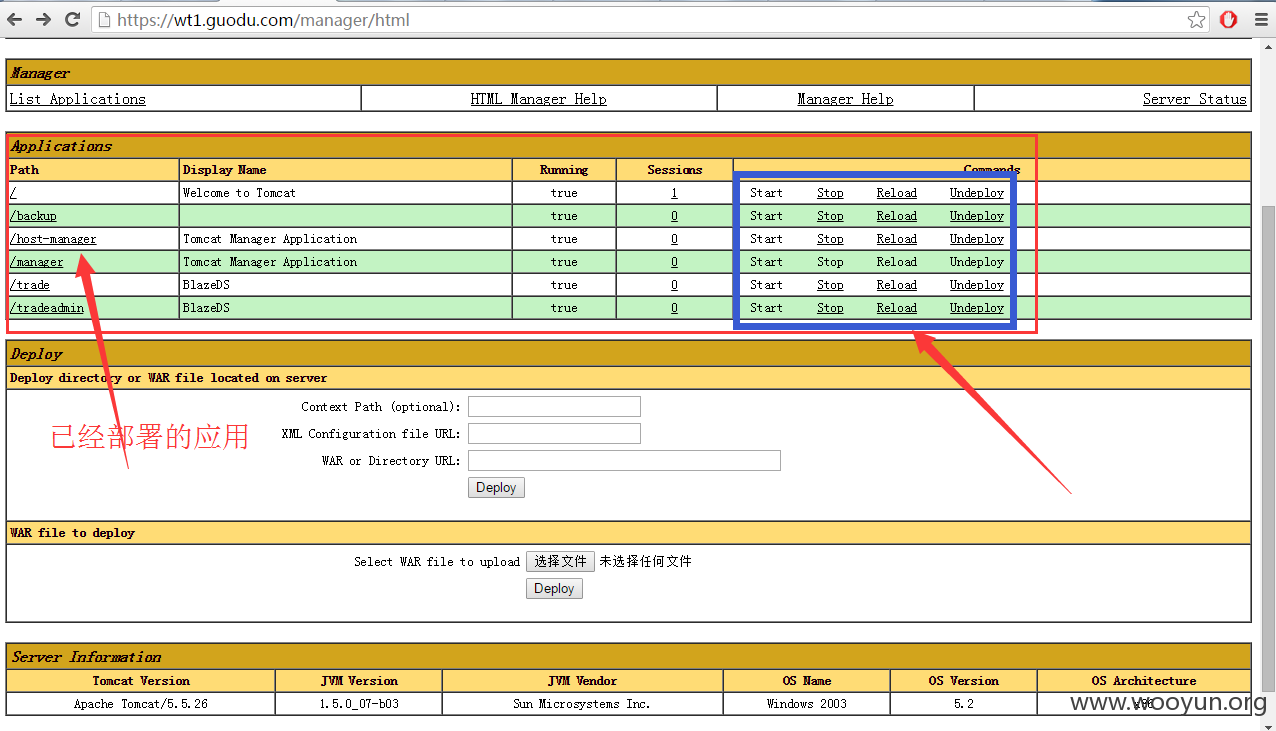Click Deploy under WAR or Directory URL
1276x731 pixels.
click(x=496, y=488)
